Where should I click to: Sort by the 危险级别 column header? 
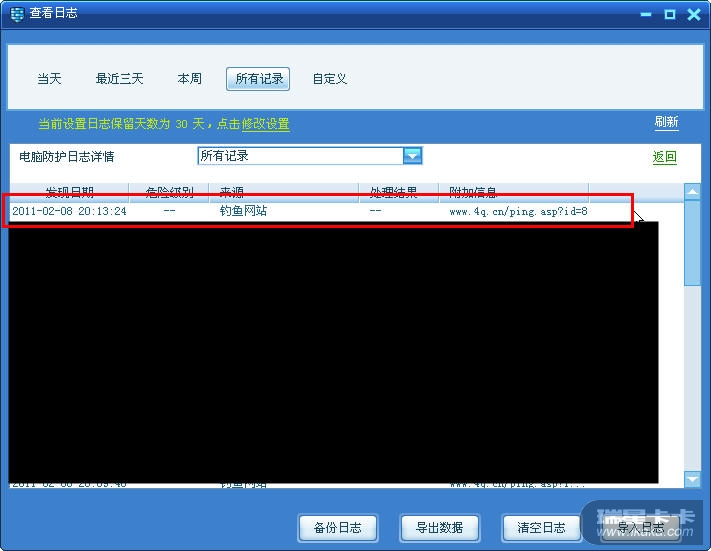click(169, 193)
